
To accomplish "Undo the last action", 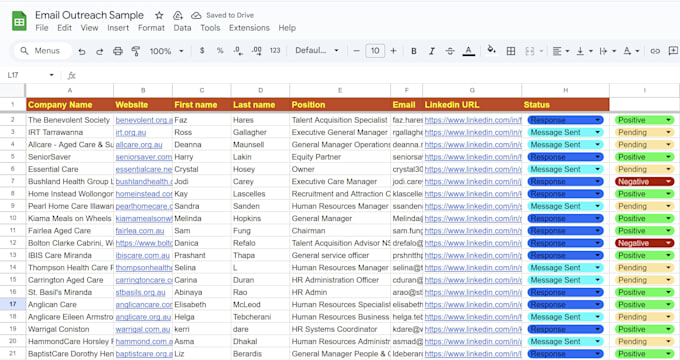I will pos(82,51).
